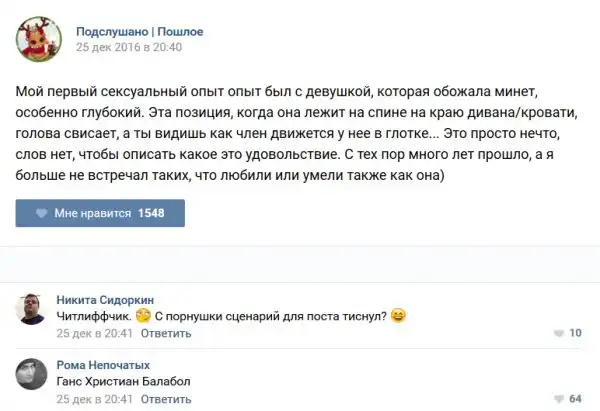The height and width of the screenshot is (411, 600).
Task: Open Никита Сидоркин's profile name link
Action: [105, 300]
